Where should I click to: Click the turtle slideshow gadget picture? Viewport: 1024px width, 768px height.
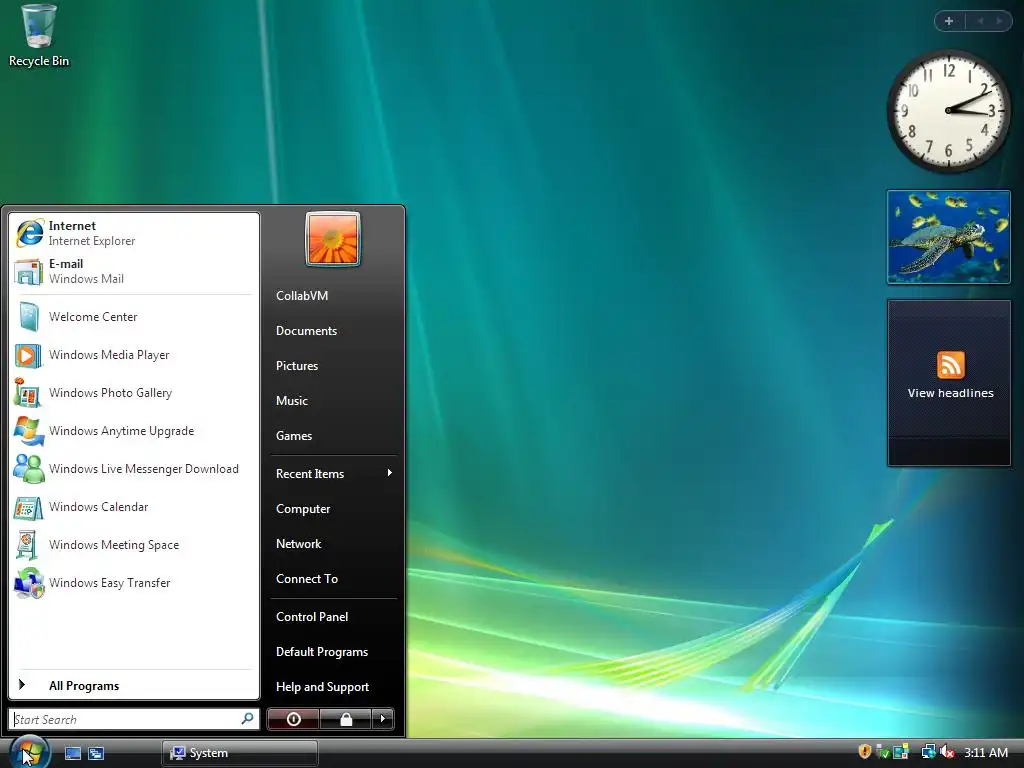click(x=949, y=237)
